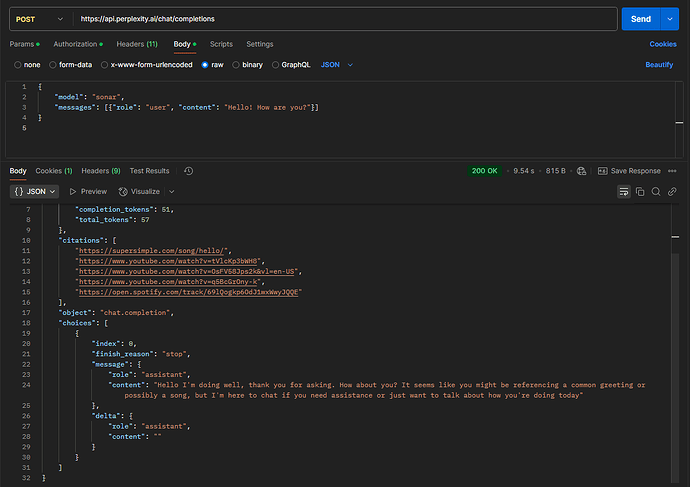This screenshot has height=487, width=690.
Task: Click the "completion_tokens" line in response
Action: [125, 209]
